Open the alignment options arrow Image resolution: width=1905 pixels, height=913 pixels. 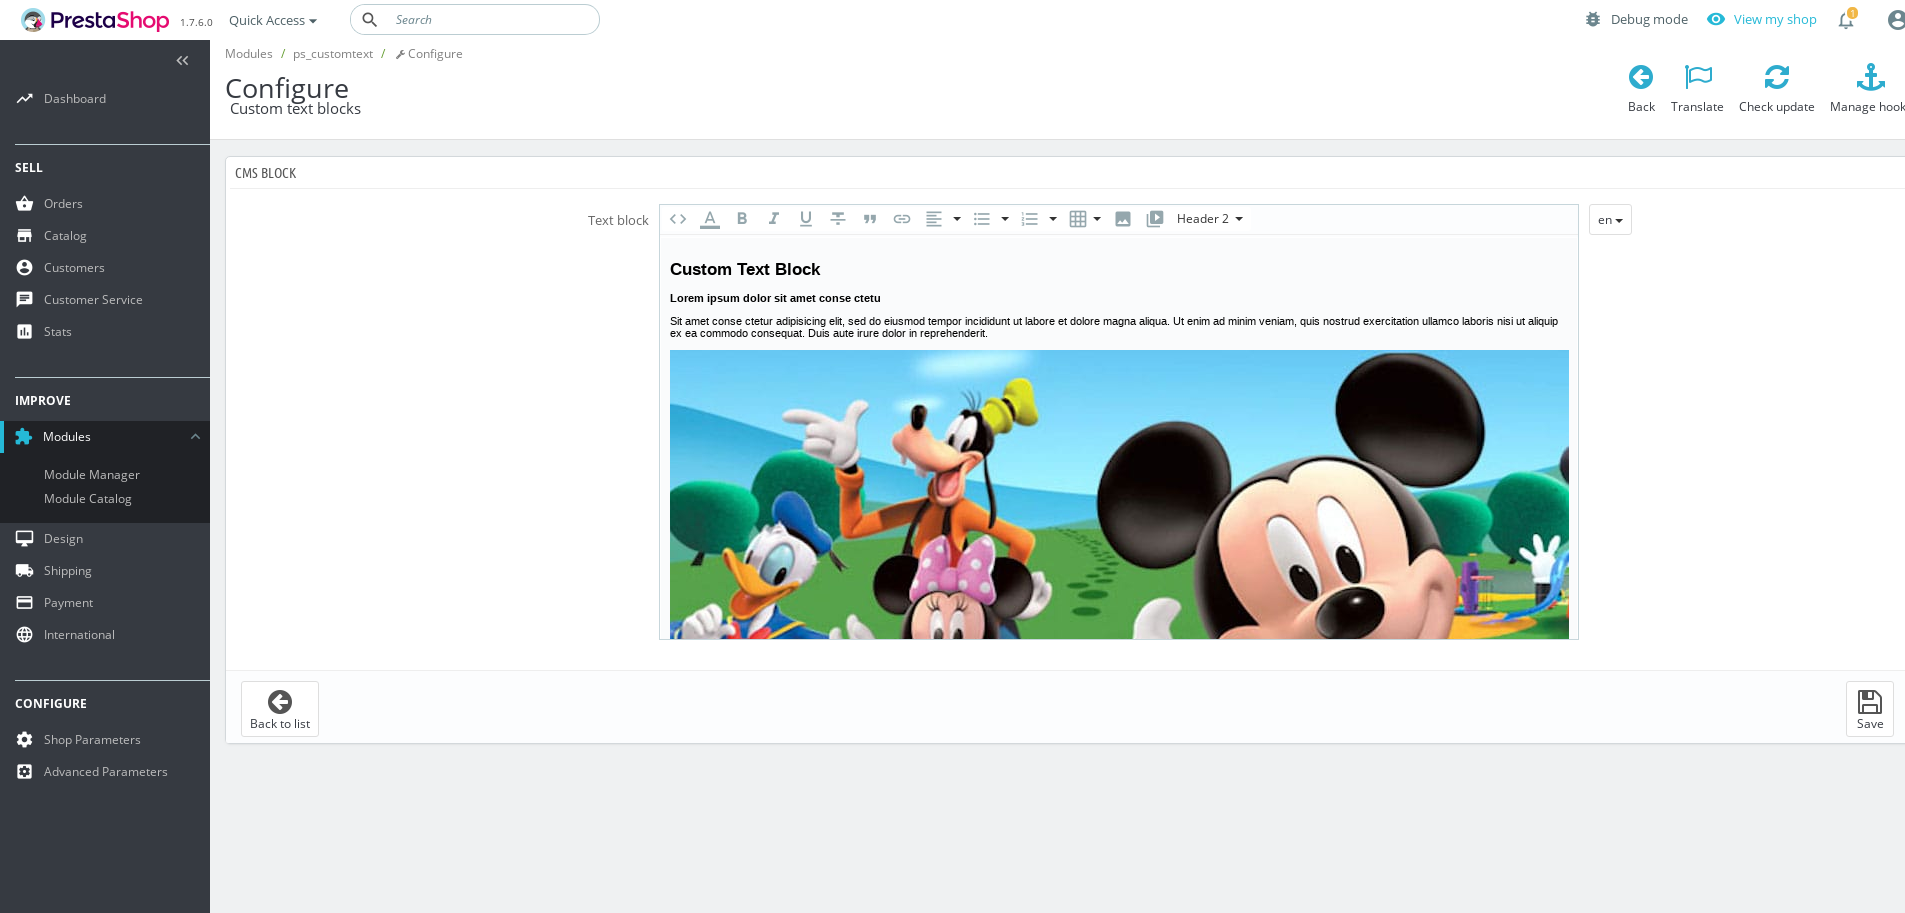pos(957,219)
